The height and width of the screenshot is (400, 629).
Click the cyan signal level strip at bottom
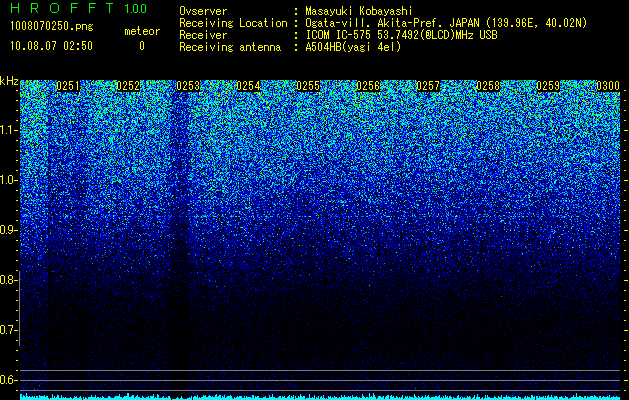[x=321, y=396]
